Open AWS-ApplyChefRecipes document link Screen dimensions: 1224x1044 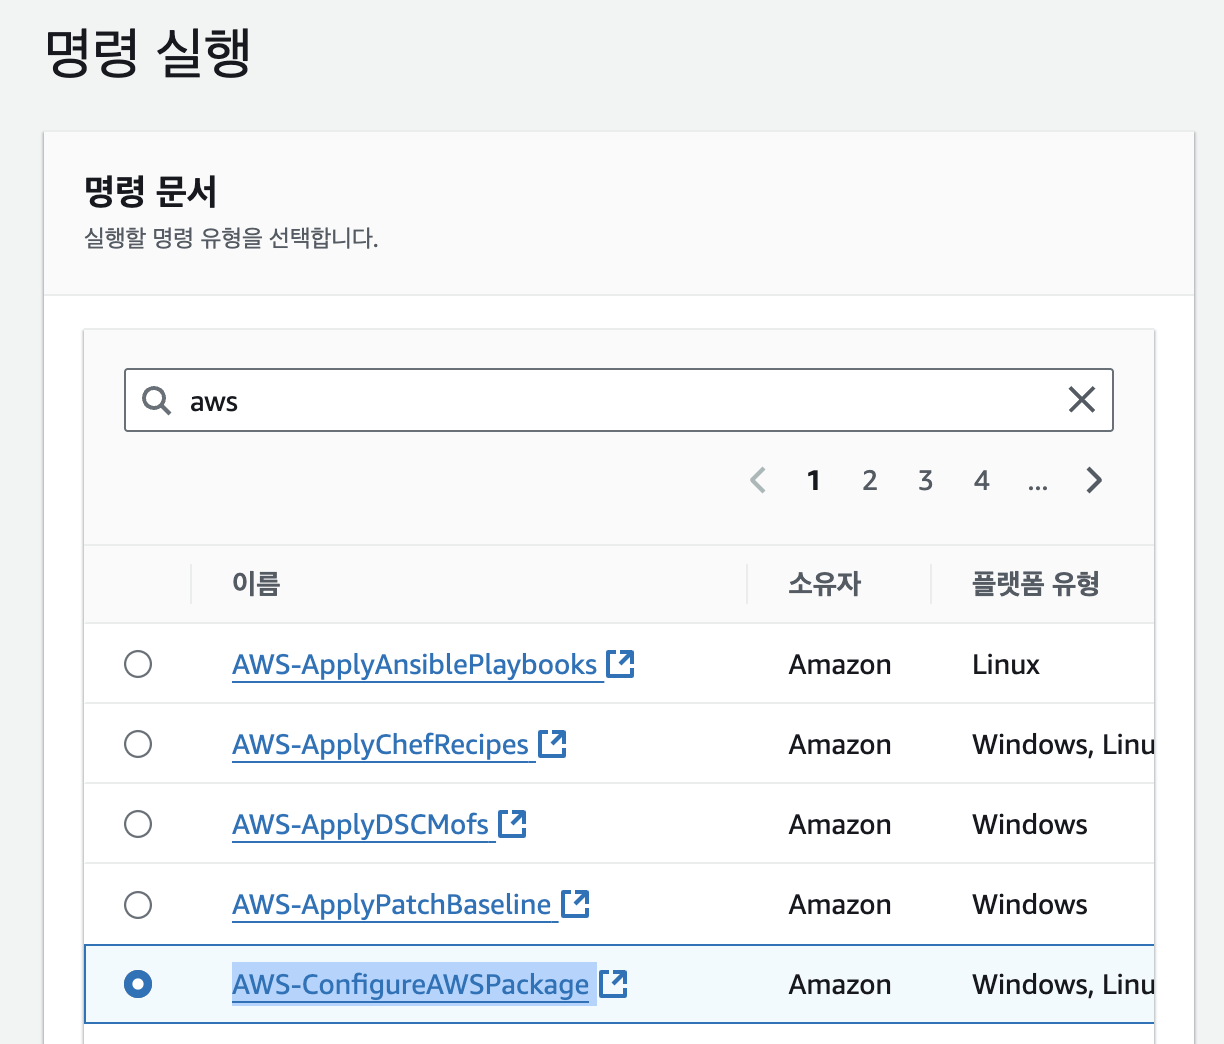pyautogui.click(x=380, y=745)
